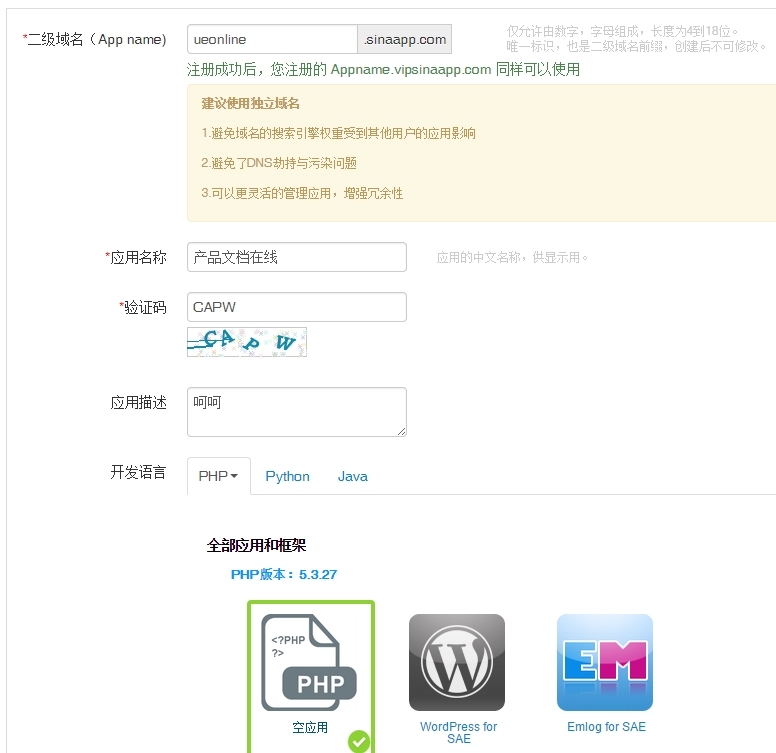The image size is (776, 753).
Task: Click the captcha image to refresh
Action: pos(247,342)
